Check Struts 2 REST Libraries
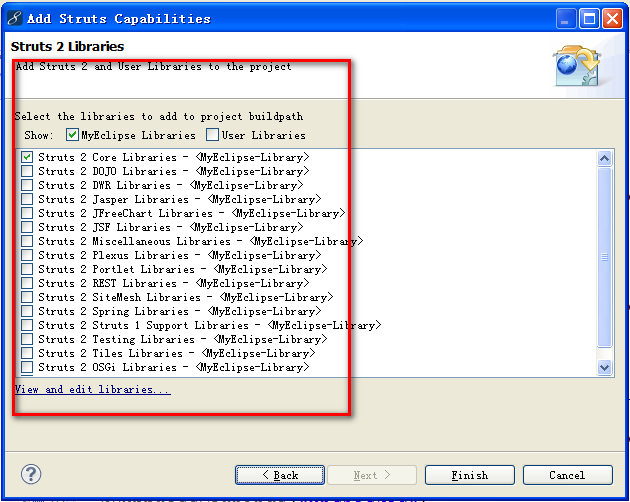 [27, 283]
